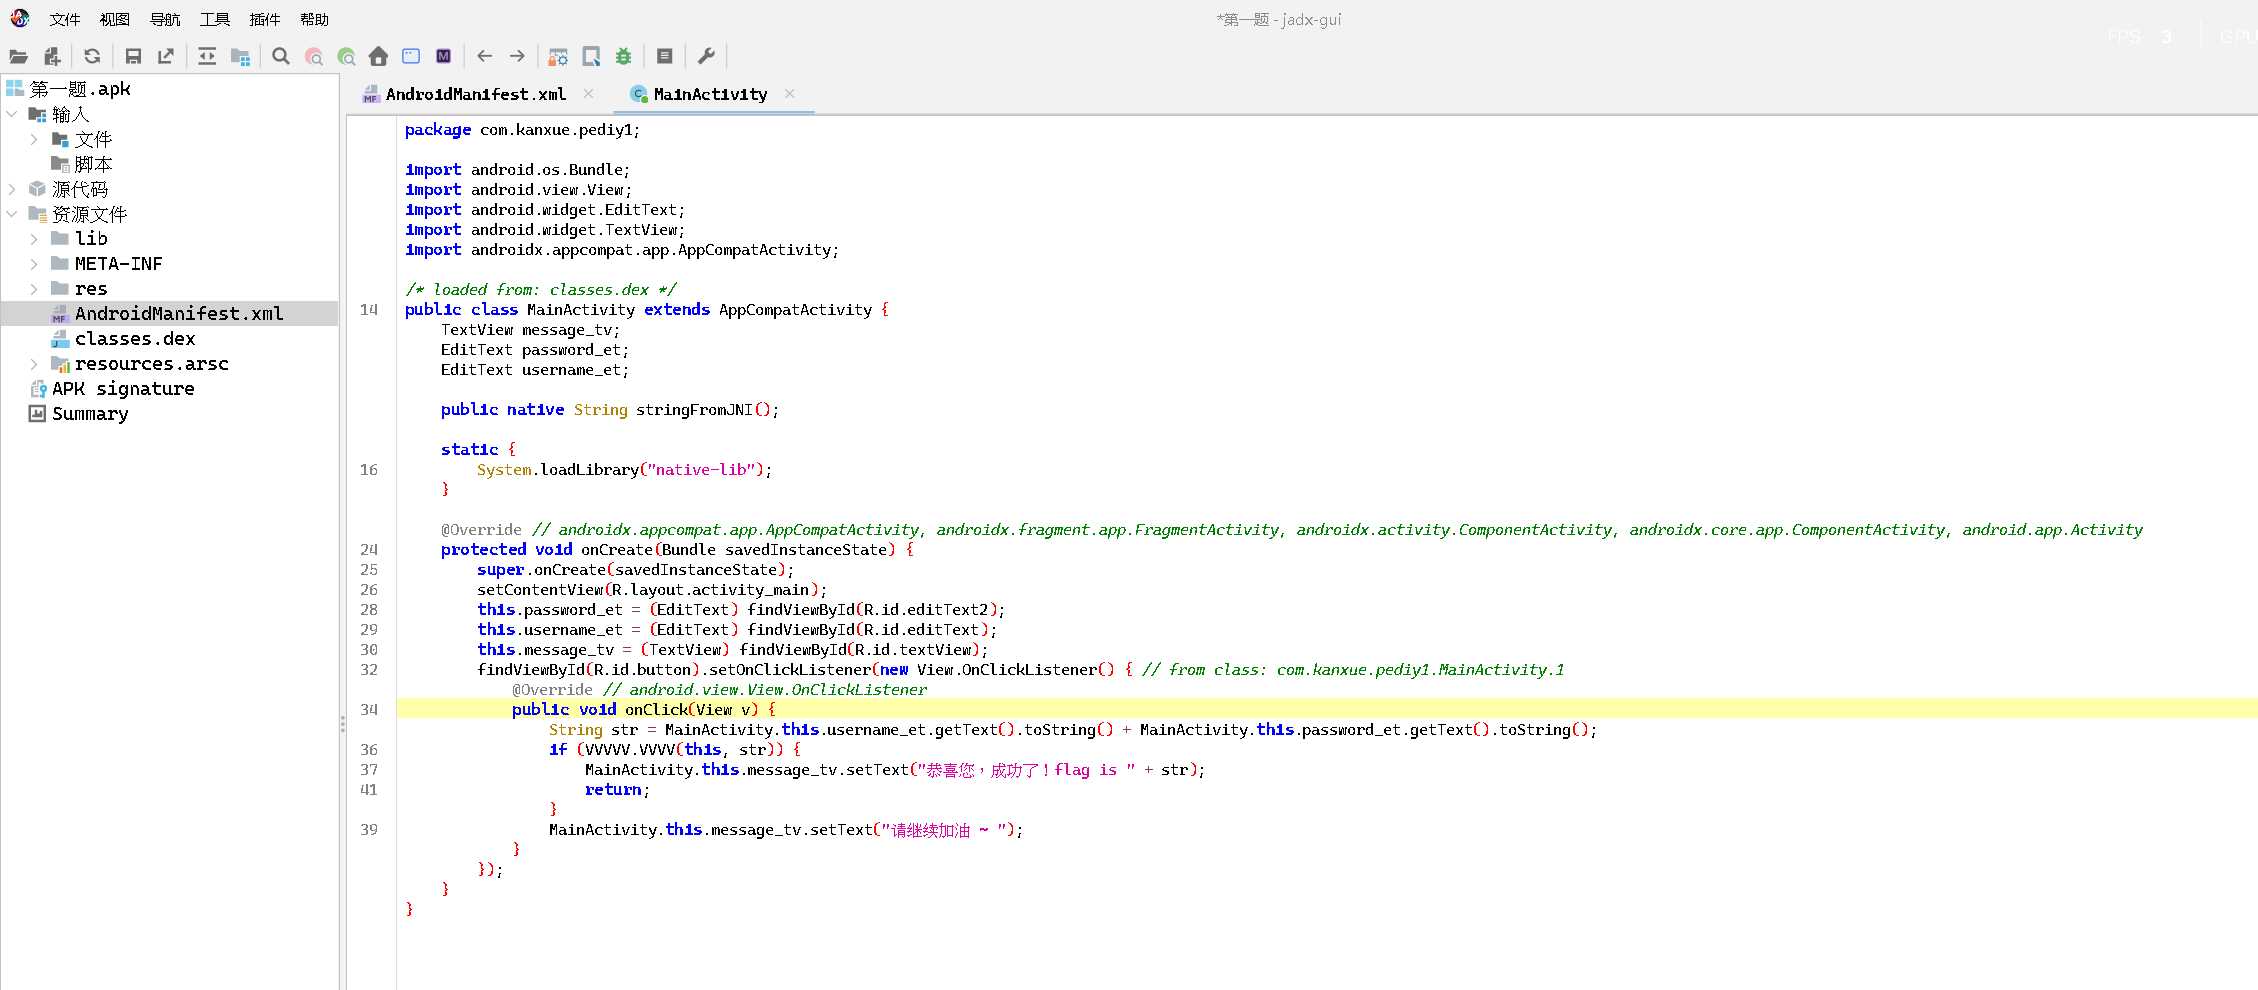Image resolution: width=2258 pixels, height=990 pixels.
Task: Click the log viewer icon
Action: point(664,57)
